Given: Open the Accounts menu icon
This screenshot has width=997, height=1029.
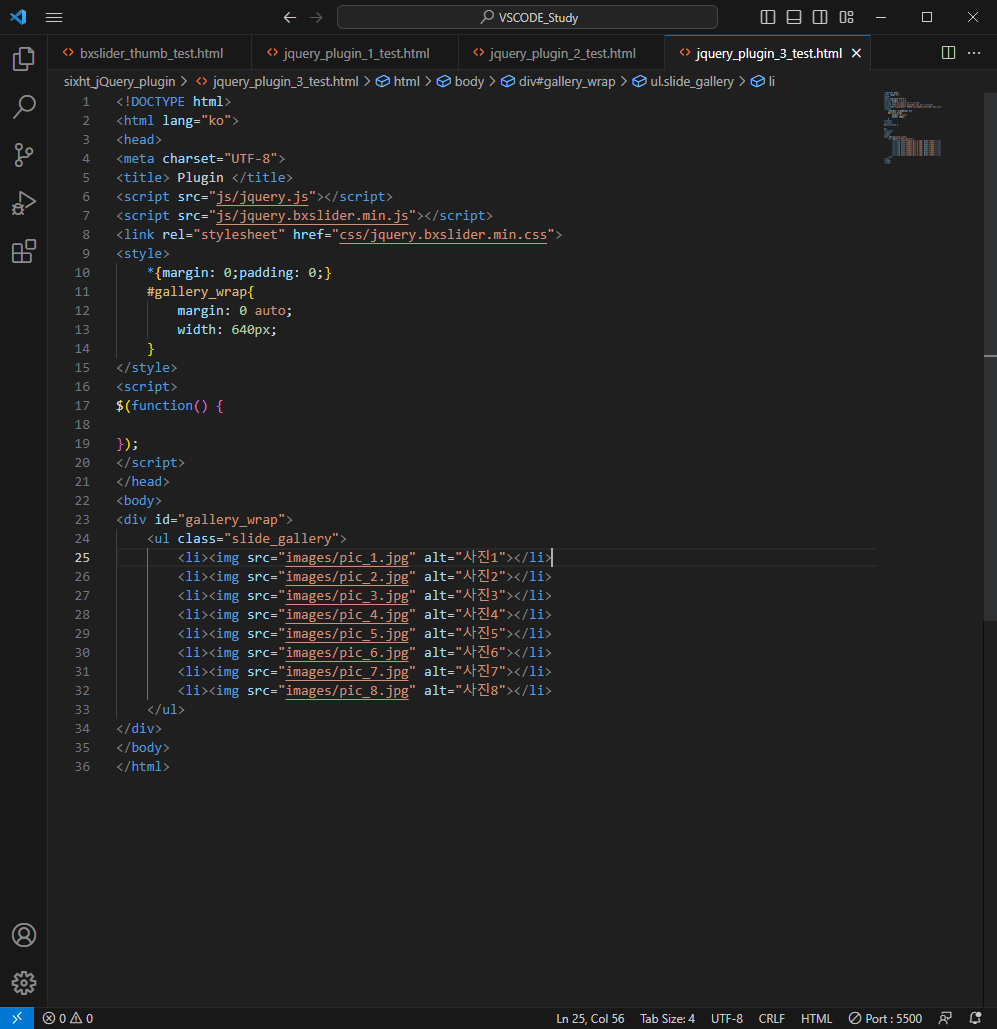Looking at the screenshot, I should pyautogui.click(x=24, y=934).
